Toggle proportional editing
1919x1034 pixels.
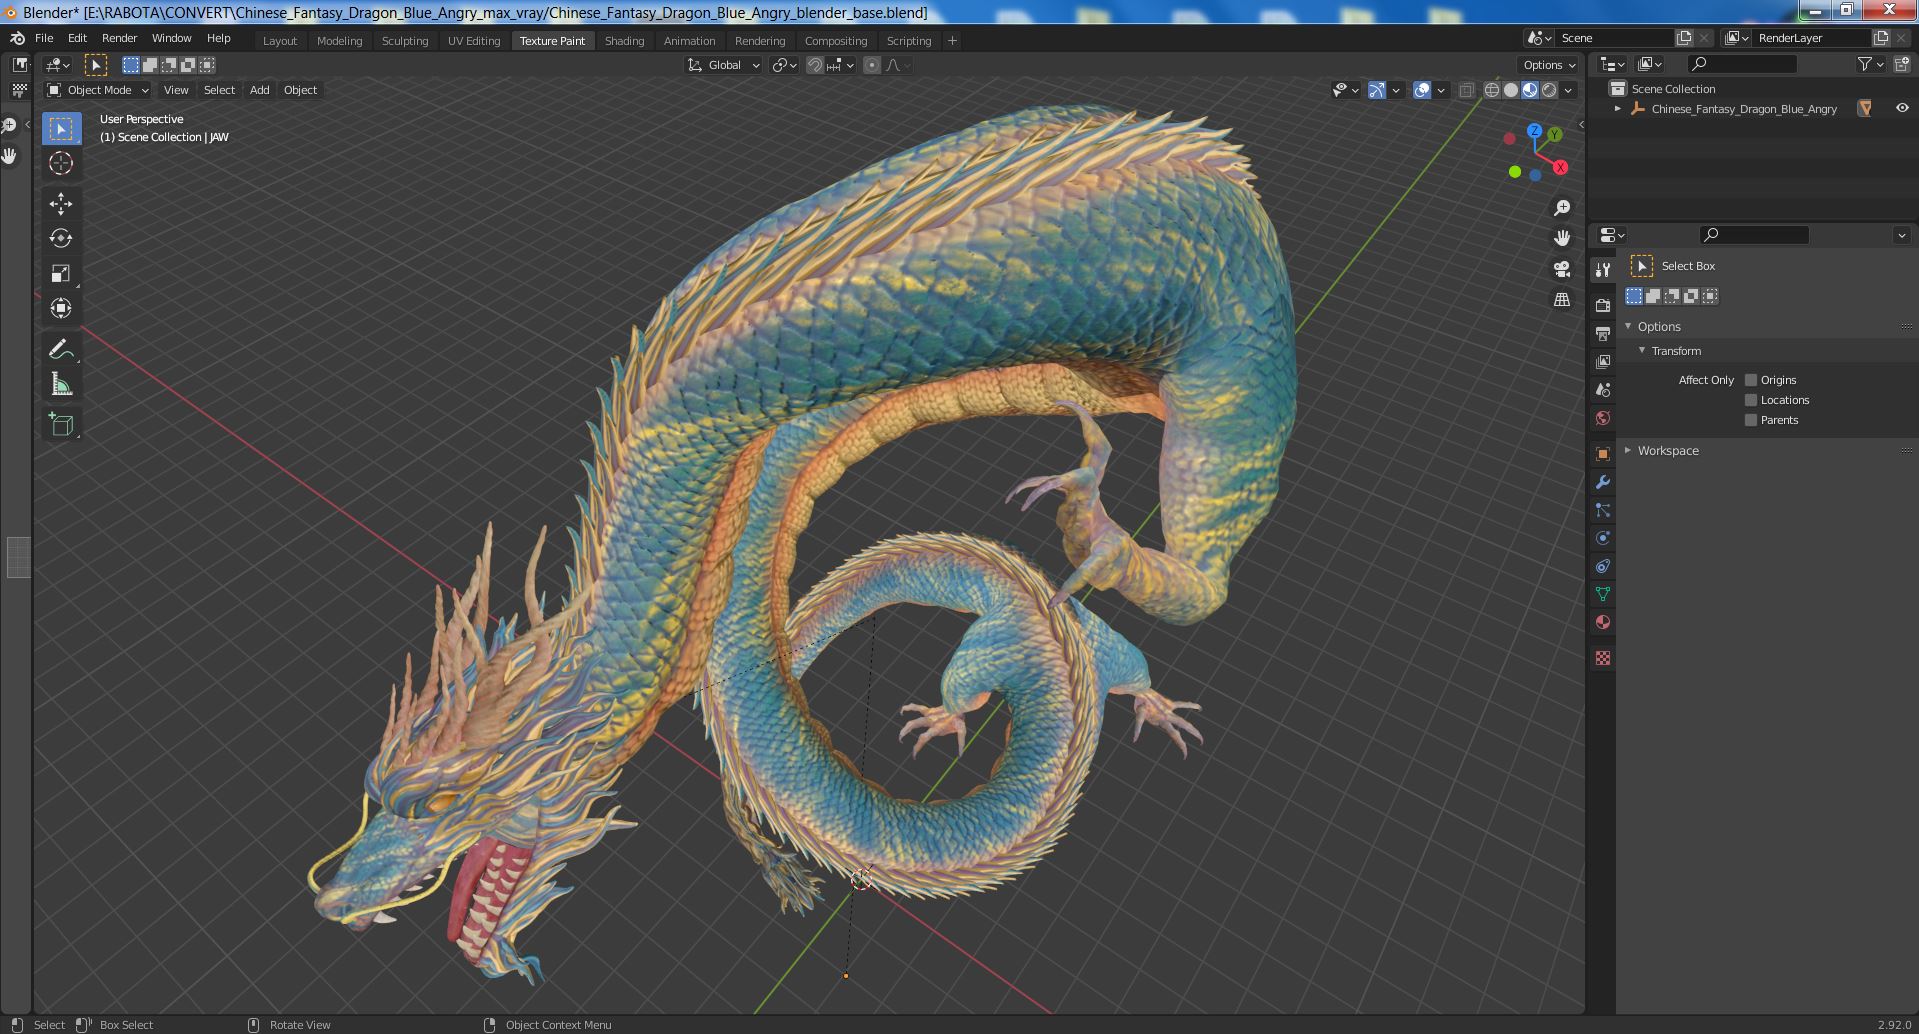click(x=872, y=65)
